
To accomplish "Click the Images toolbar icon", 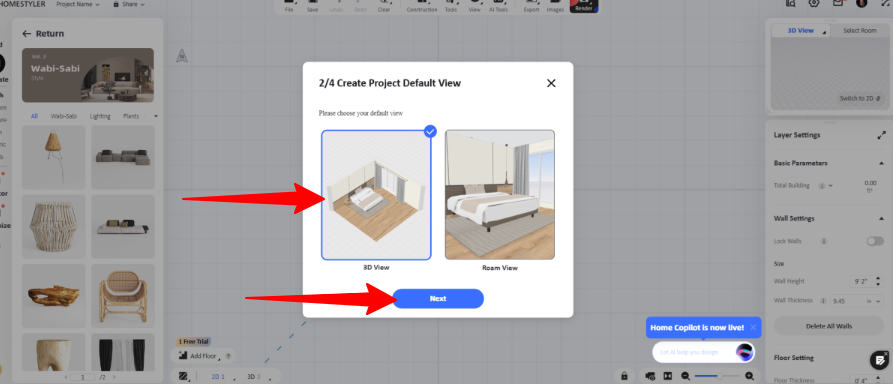I will click(x=555, y=6).
